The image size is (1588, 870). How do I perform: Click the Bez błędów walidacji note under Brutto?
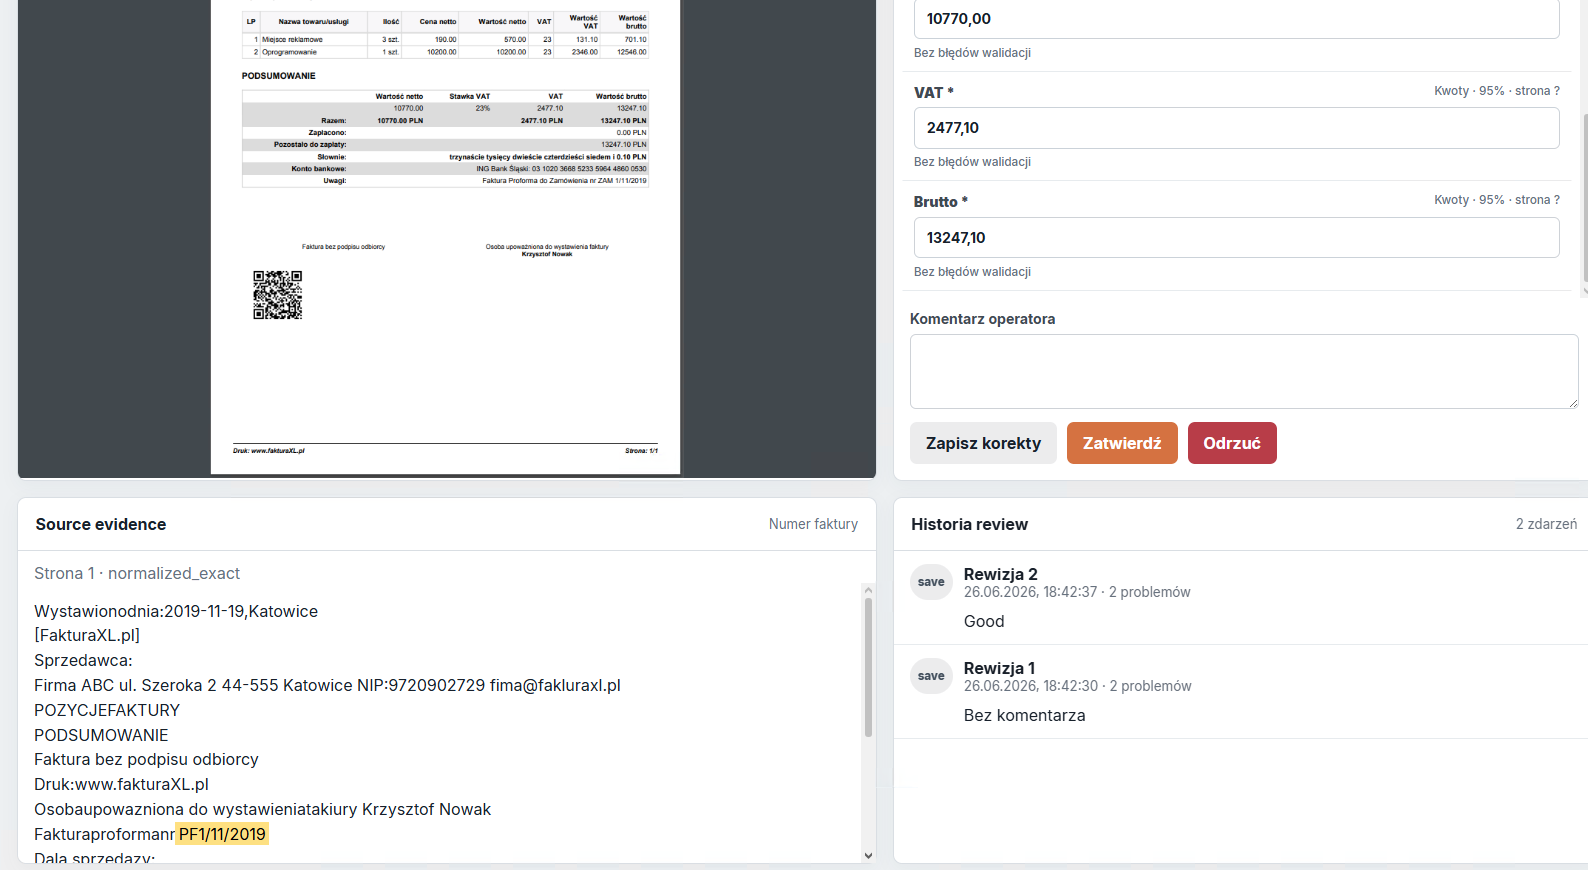tap(972, 272)
